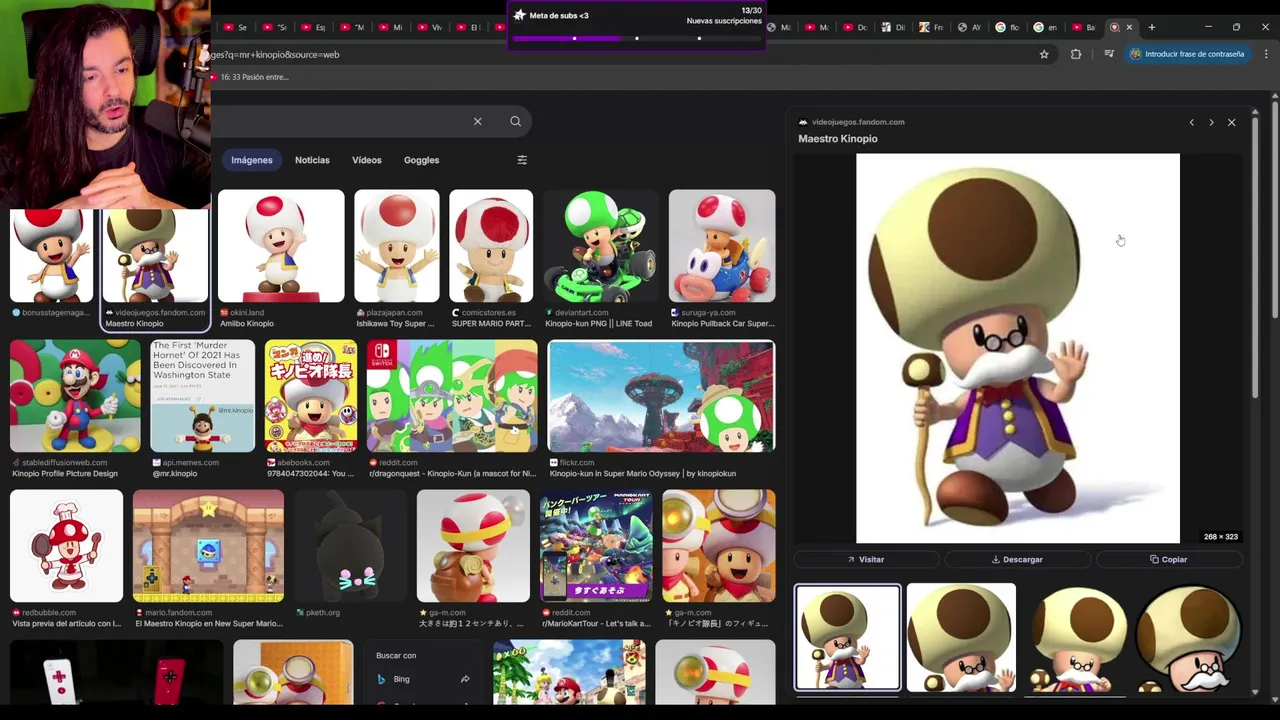Open the bonusstagemaga Toad image result
The image size is (1280, 720).
coord(51,256)
